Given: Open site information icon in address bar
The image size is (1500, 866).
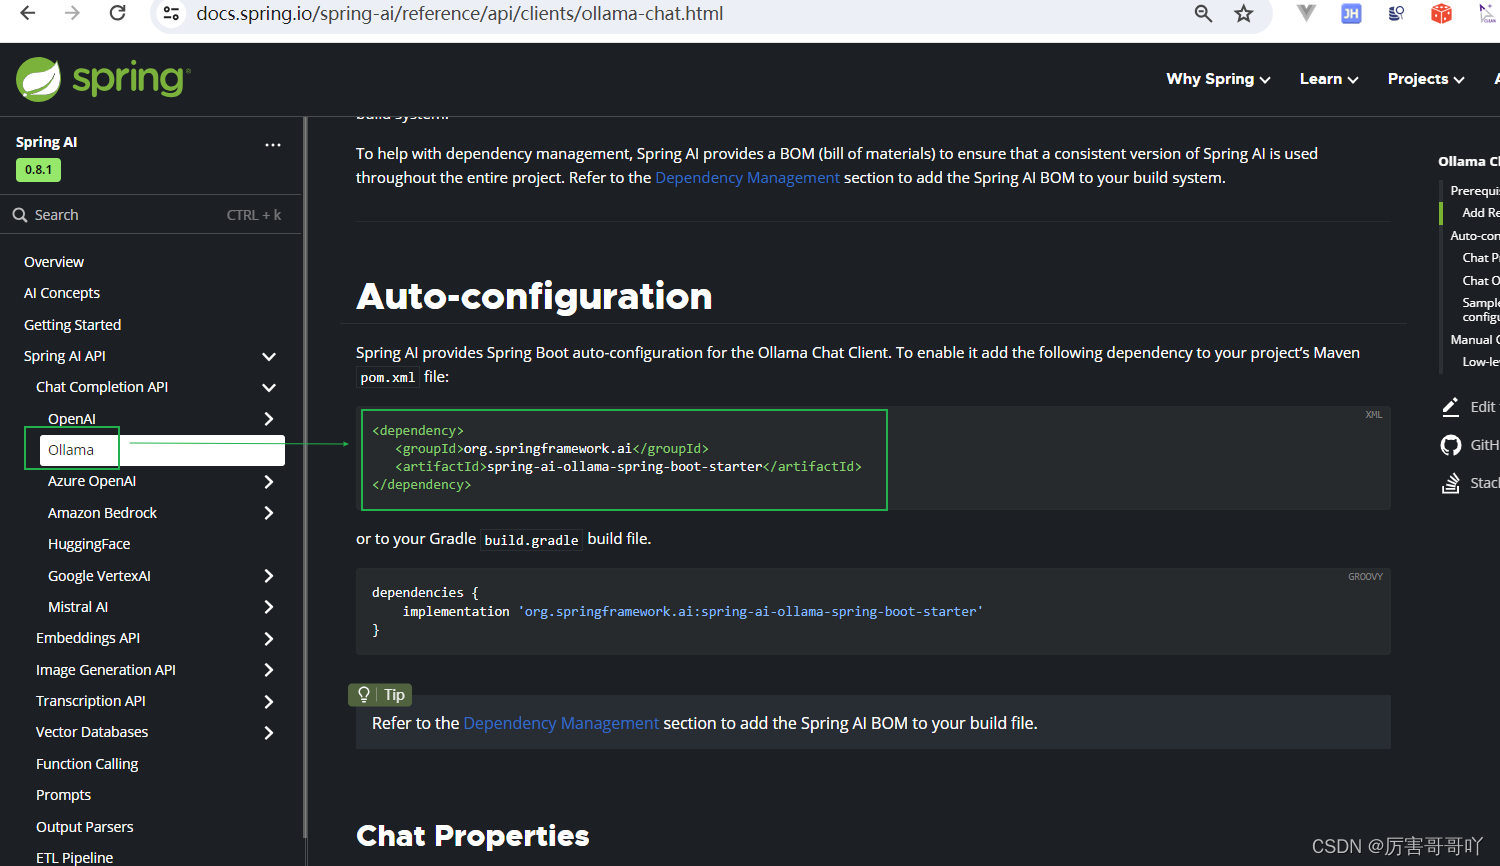Looking at the screenshot, I should (x=172, y=14).
